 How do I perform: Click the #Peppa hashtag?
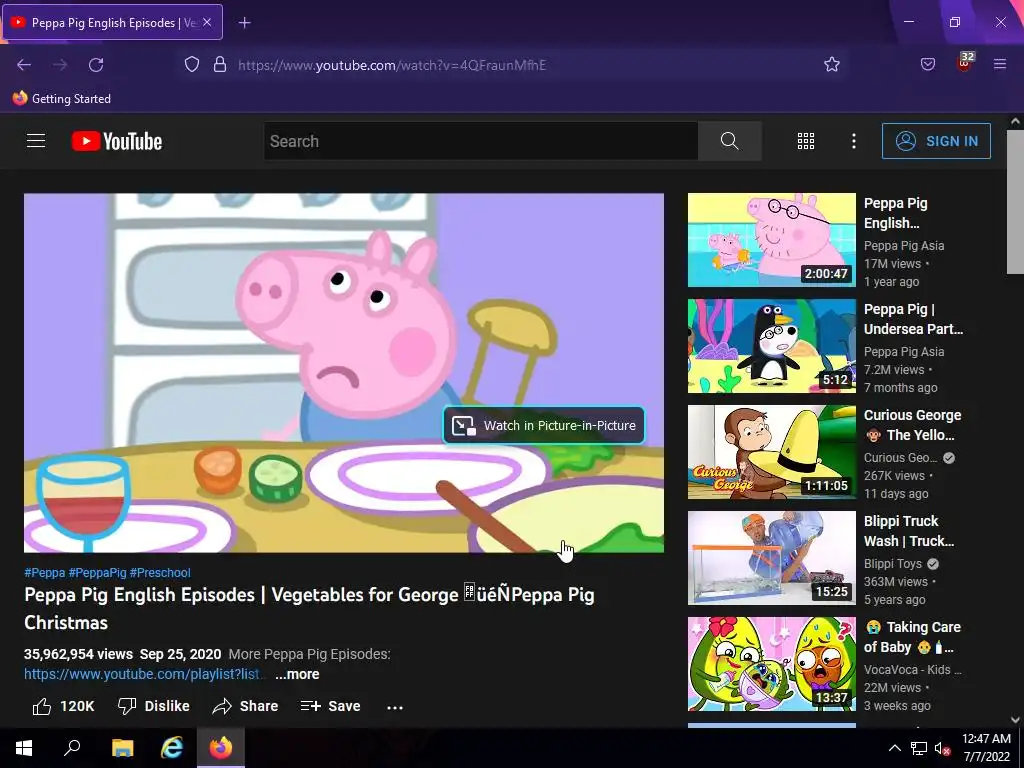click(x=44, y=573)
